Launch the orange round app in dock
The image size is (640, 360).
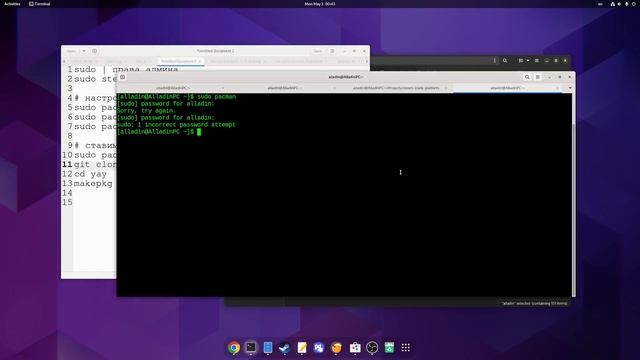coord(336,347)
